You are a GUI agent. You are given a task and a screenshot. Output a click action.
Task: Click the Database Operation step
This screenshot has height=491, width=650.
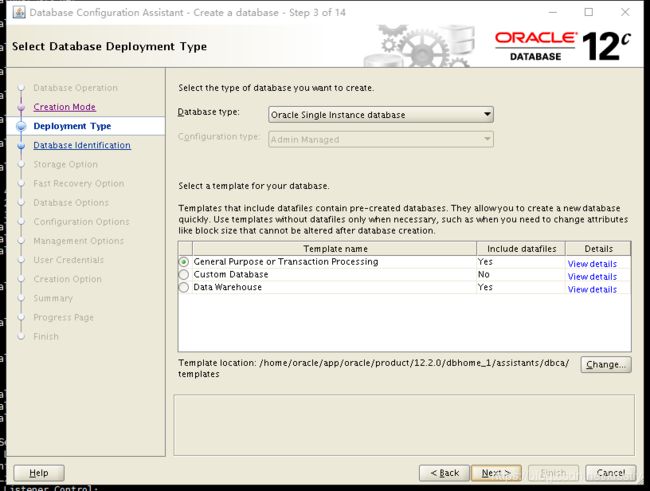click(x=75, y=88)
